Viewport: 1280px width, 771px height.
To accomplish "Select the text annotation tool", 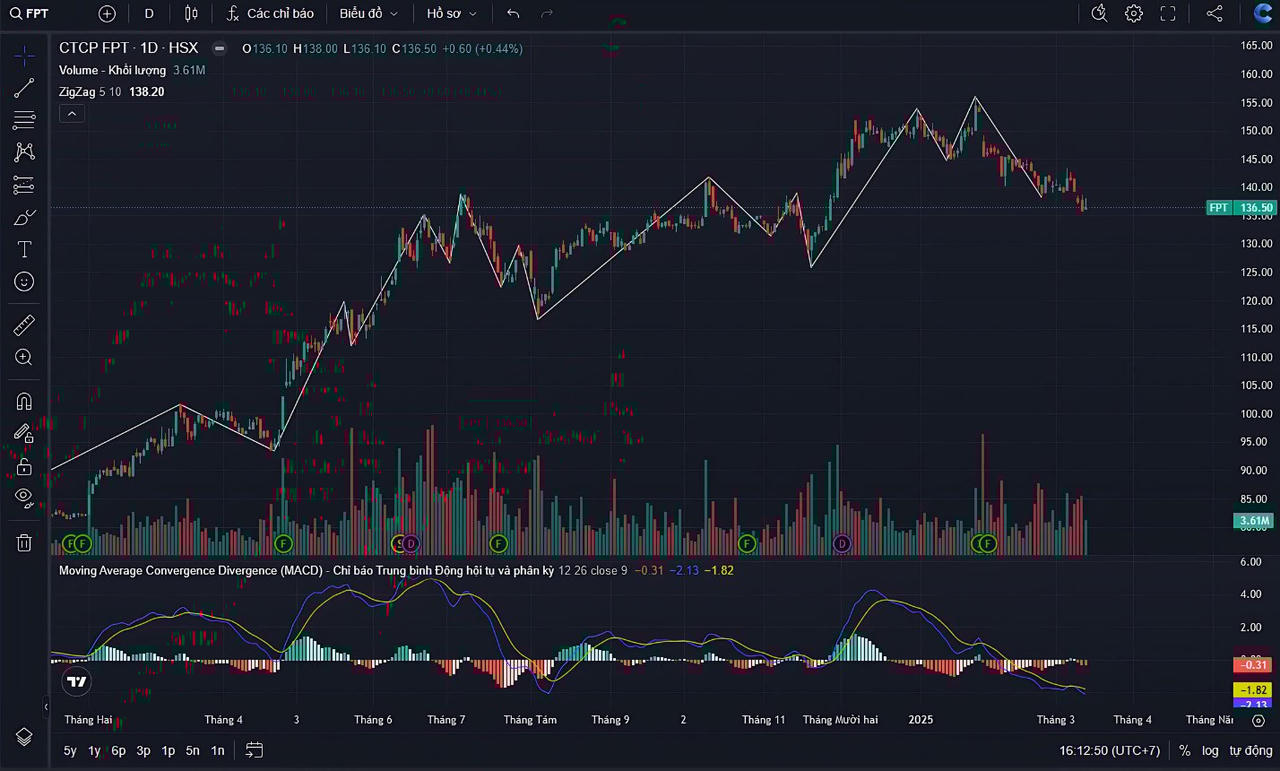I will tap(24, 249).
